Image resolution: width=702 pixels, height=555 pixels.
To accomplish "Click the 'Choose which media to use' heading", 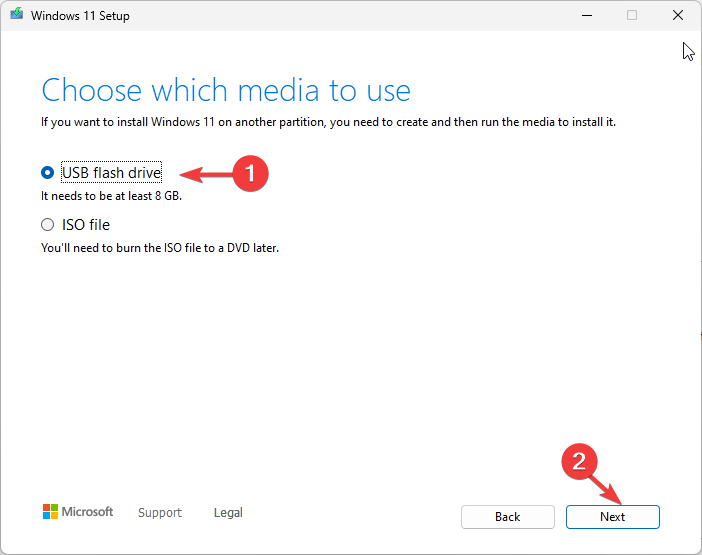I will pos(226,90).
